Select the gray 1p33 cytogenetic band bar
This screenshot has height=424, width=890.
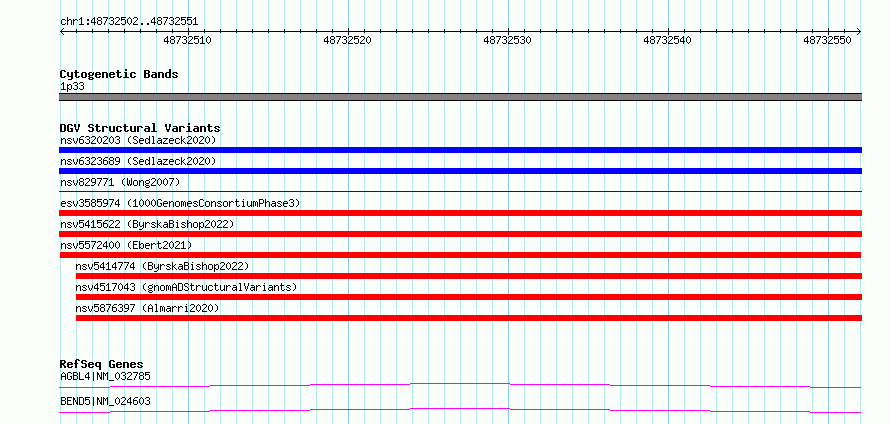click(460, 97)
